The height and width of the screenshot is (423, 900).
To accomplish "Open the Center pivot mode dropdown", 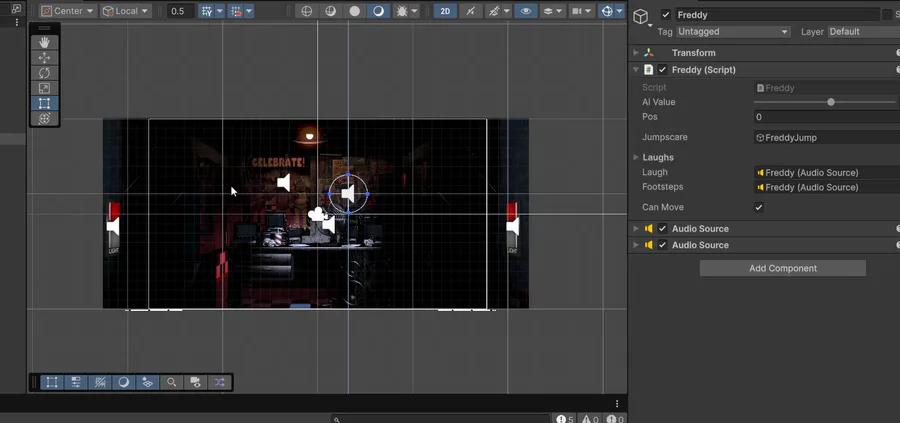I will pos(68,11).
